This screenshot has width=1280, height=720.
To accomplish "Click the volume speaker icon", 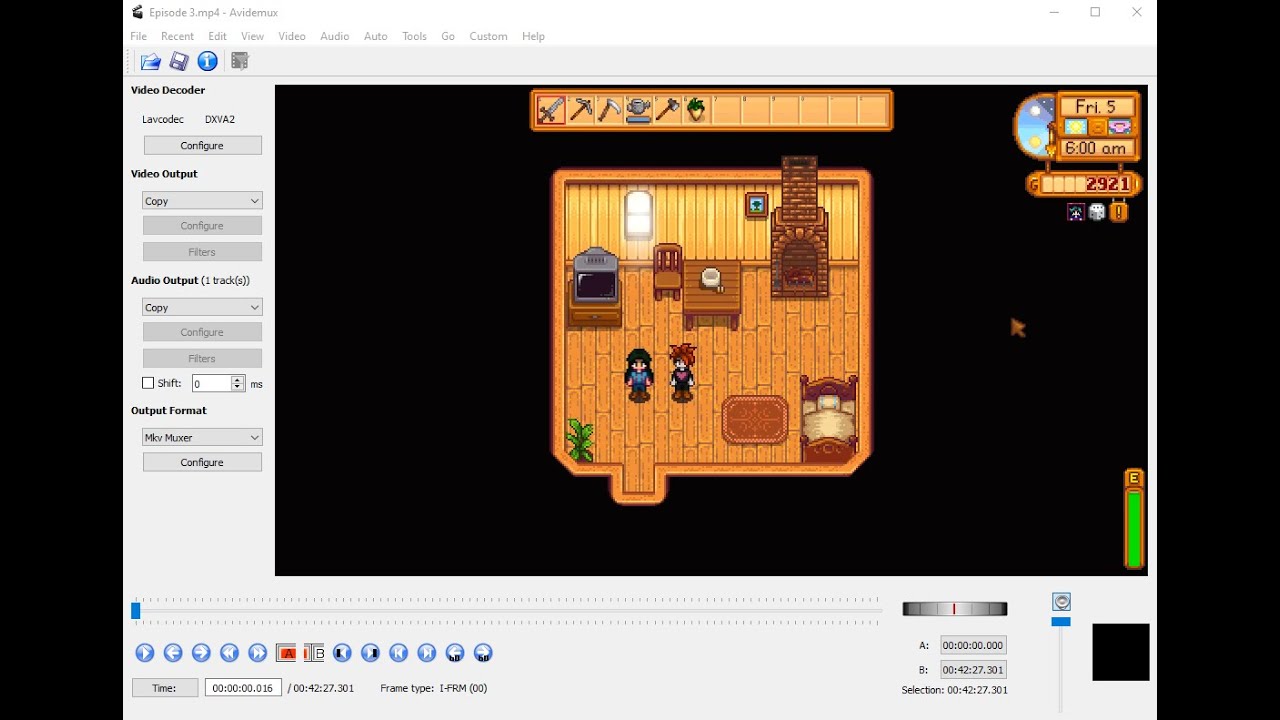I will (1062, 601).
